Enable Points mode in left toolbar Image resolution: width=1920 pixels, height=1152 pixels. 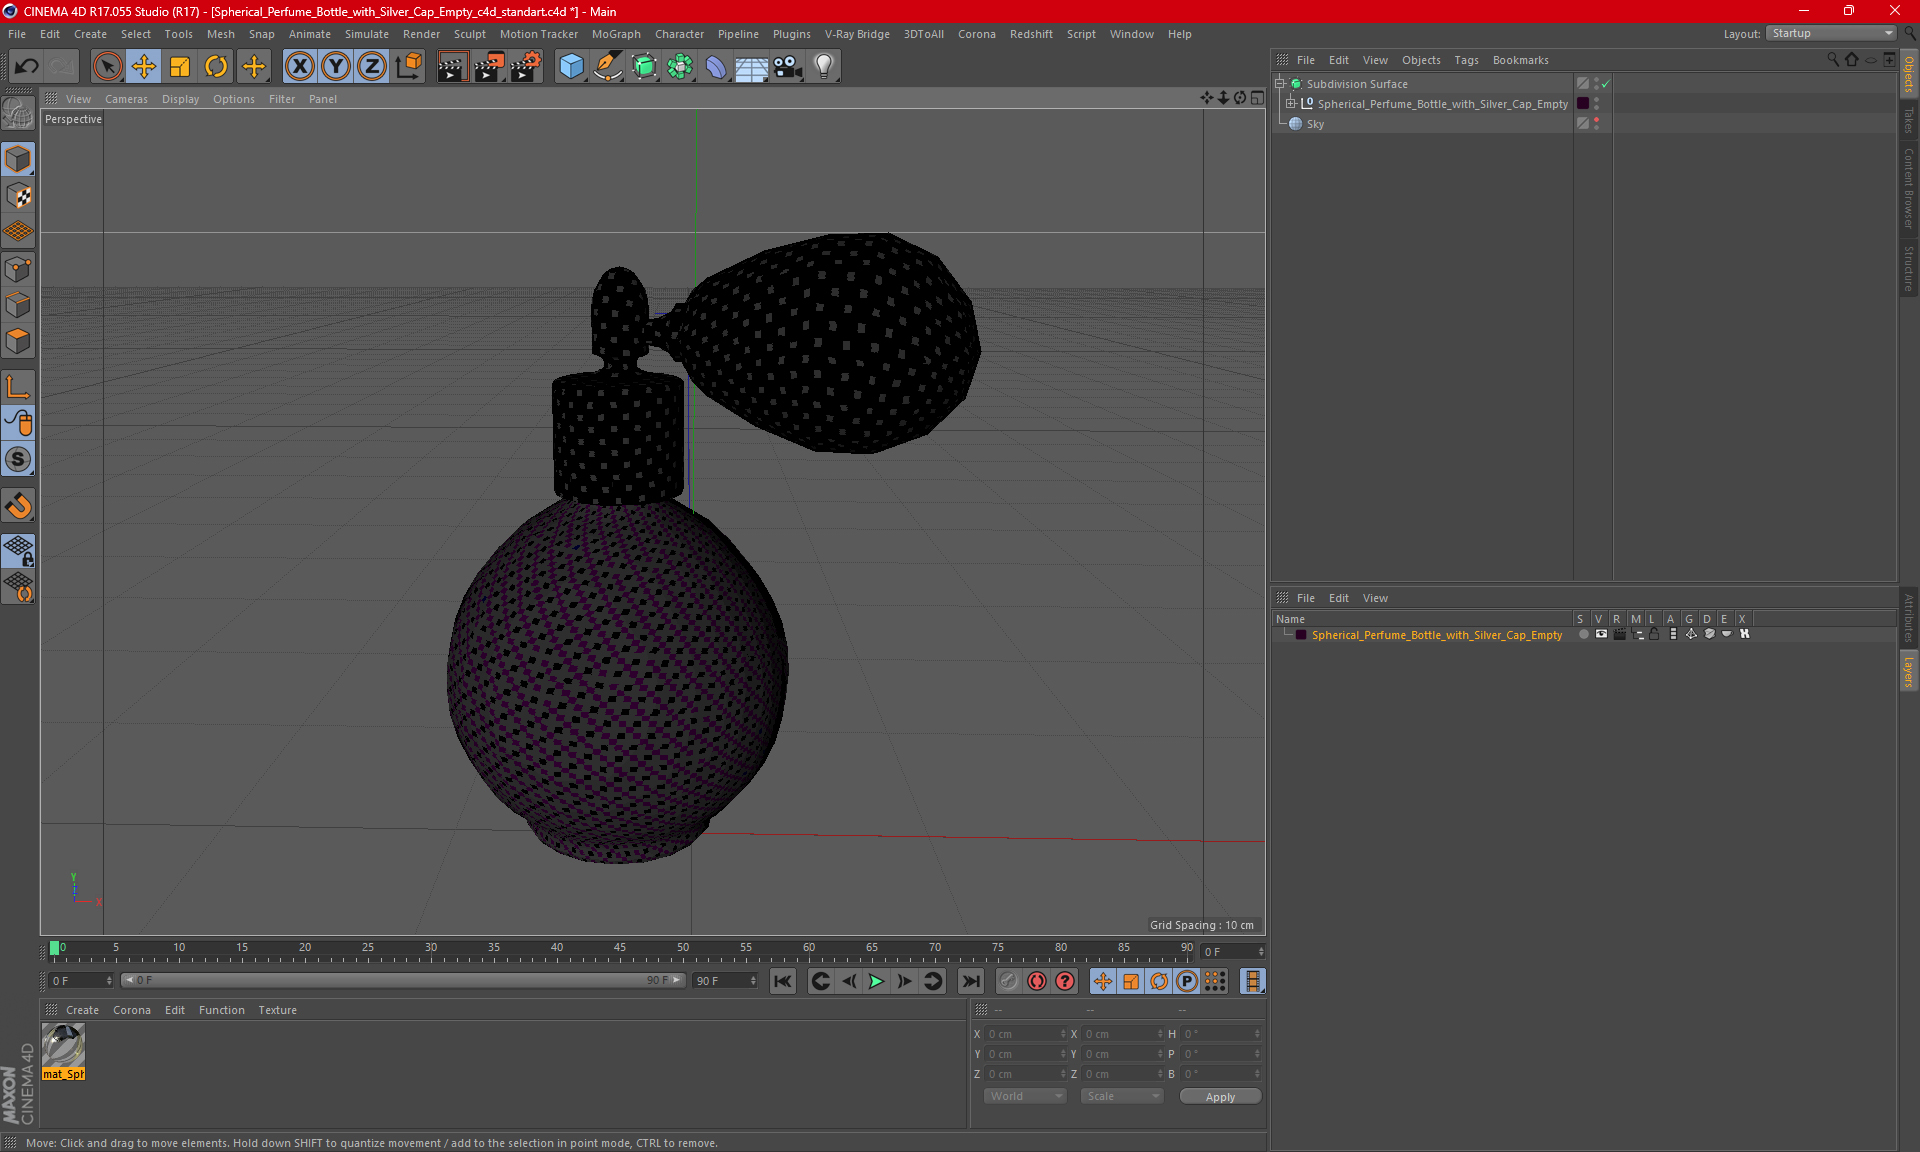point(19,269)
